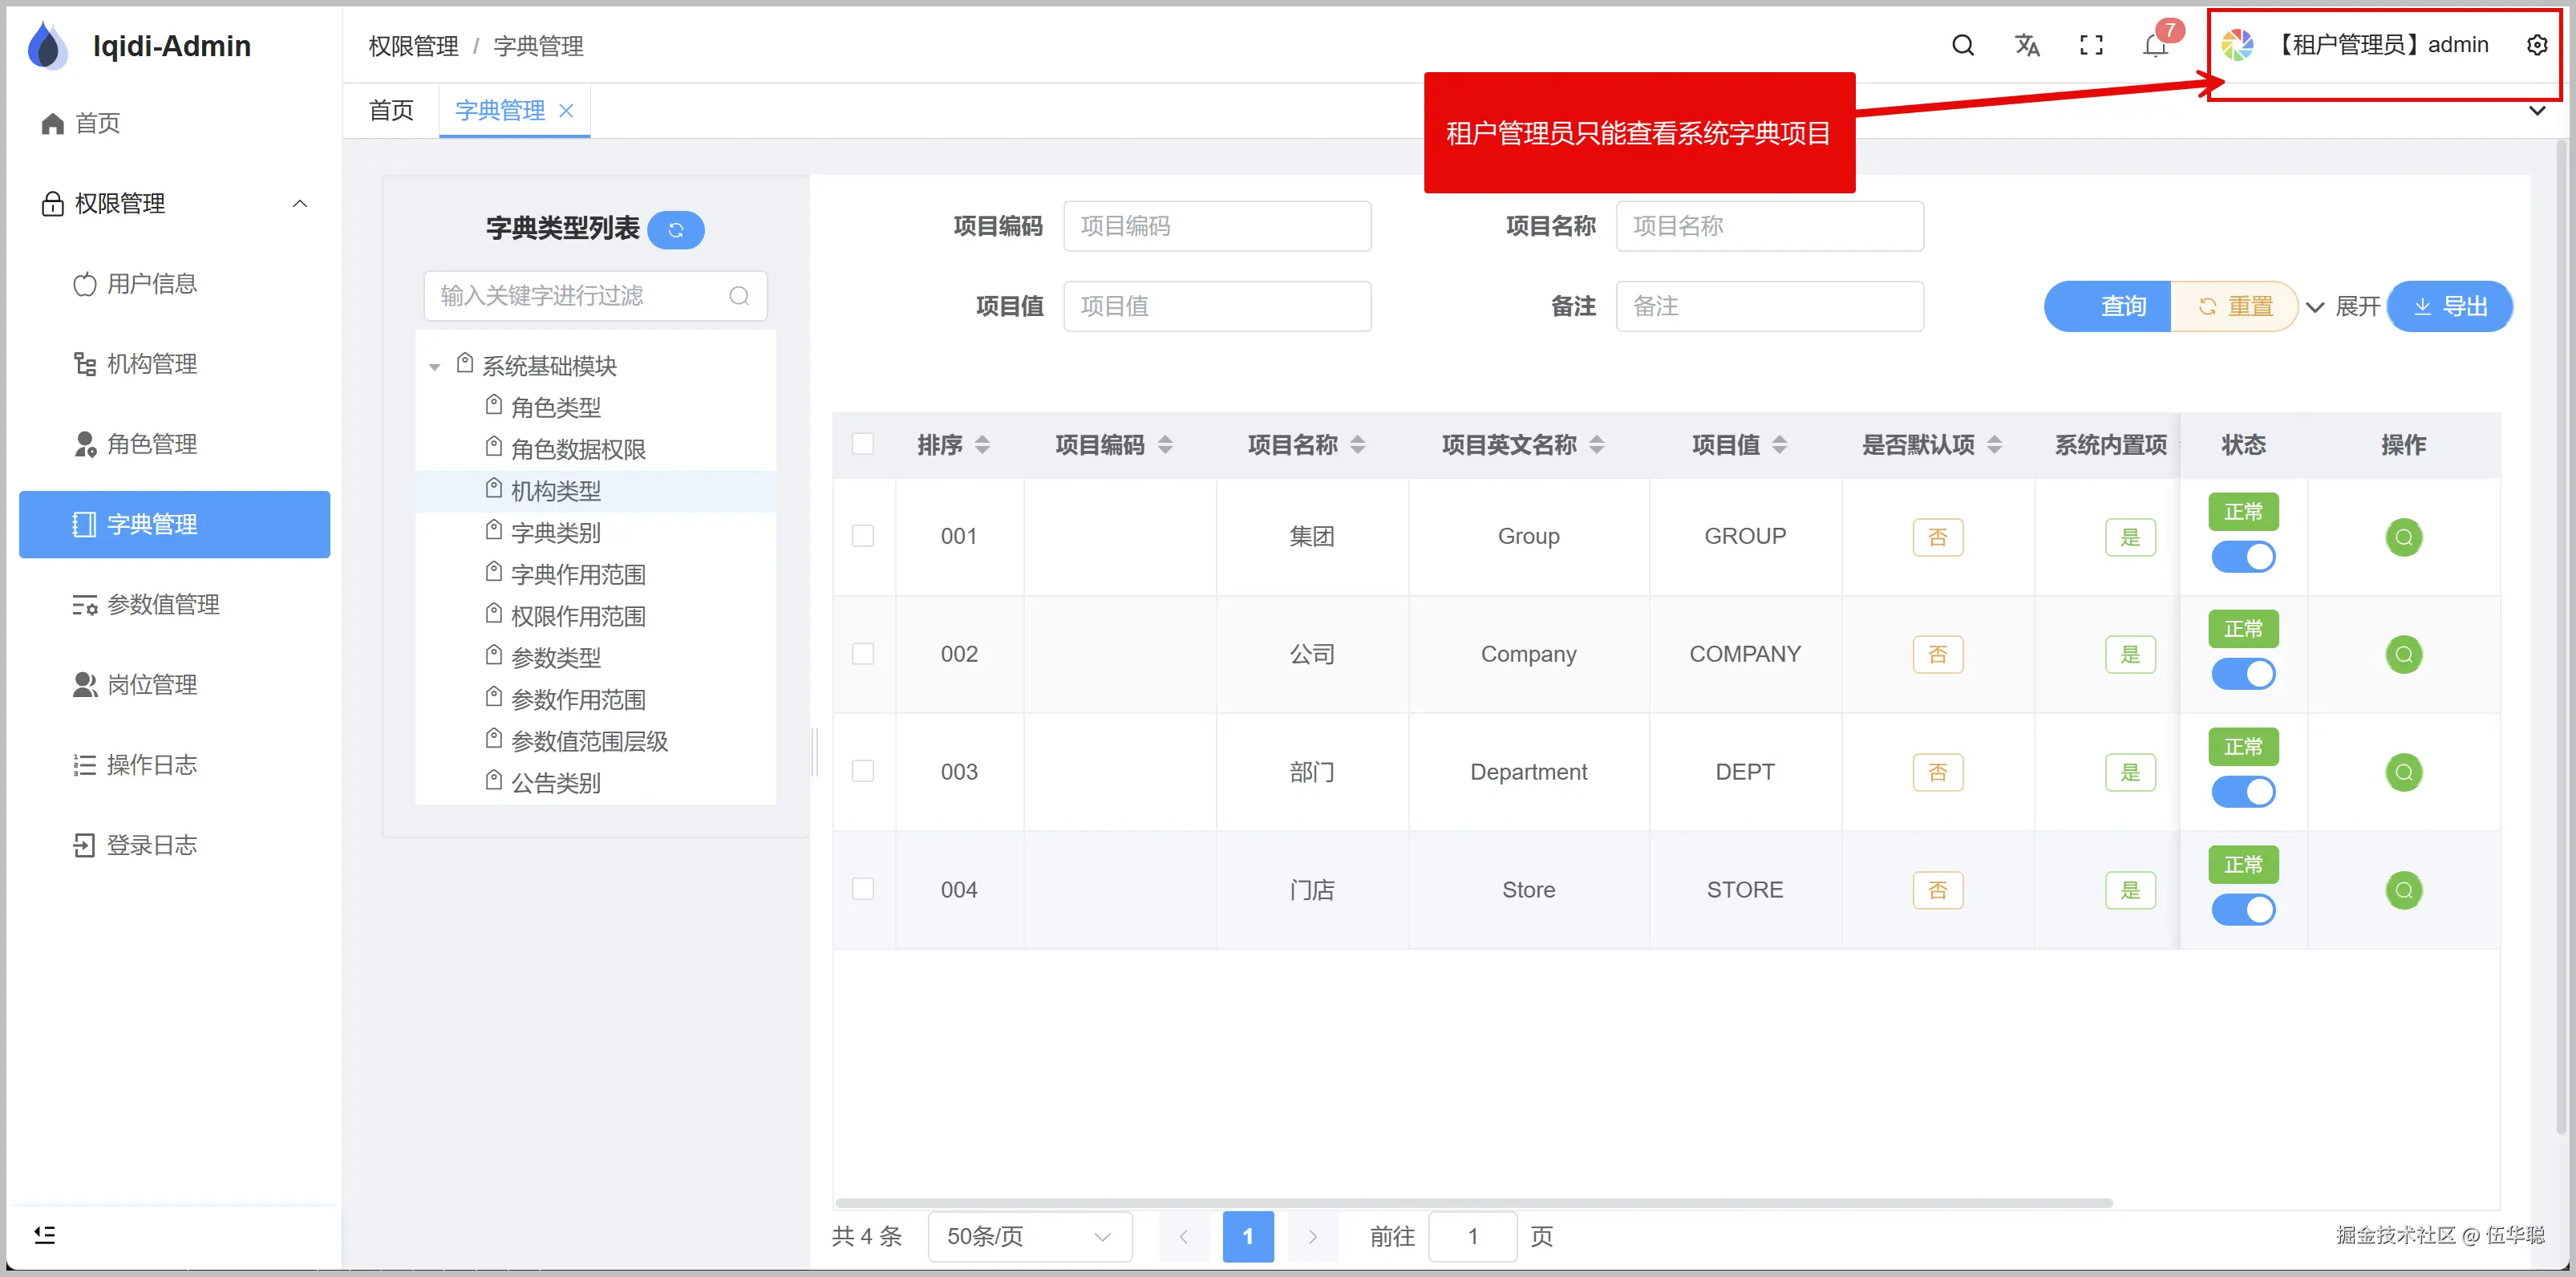Click the 导出 export button

tap(2450, 307)
